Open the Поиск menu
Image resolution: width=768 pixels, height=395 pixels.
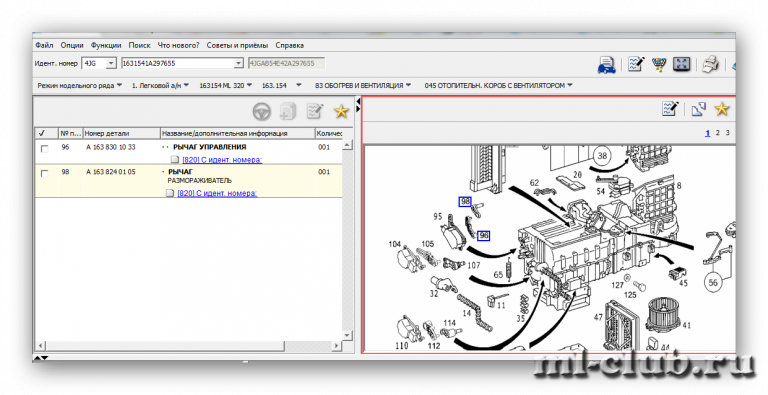tap(140, 45)
